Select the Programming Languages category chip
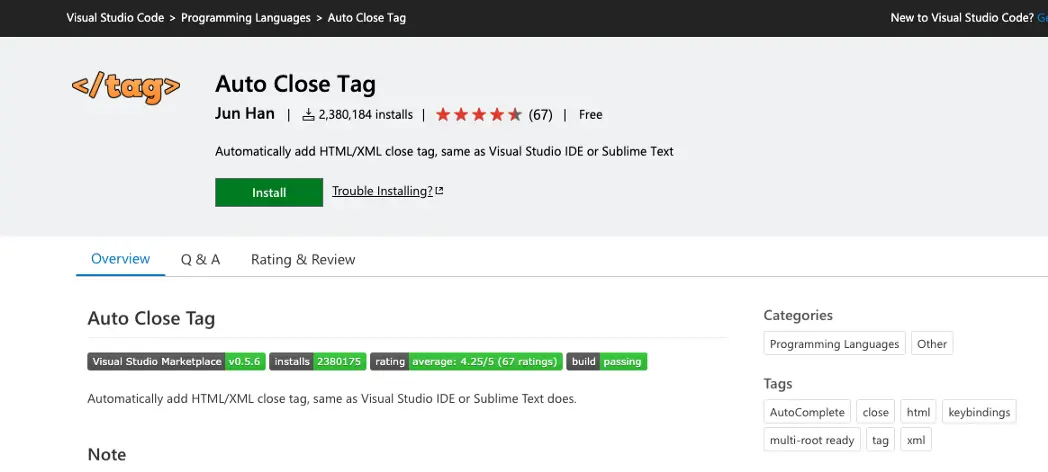 [x=834, y=344]
